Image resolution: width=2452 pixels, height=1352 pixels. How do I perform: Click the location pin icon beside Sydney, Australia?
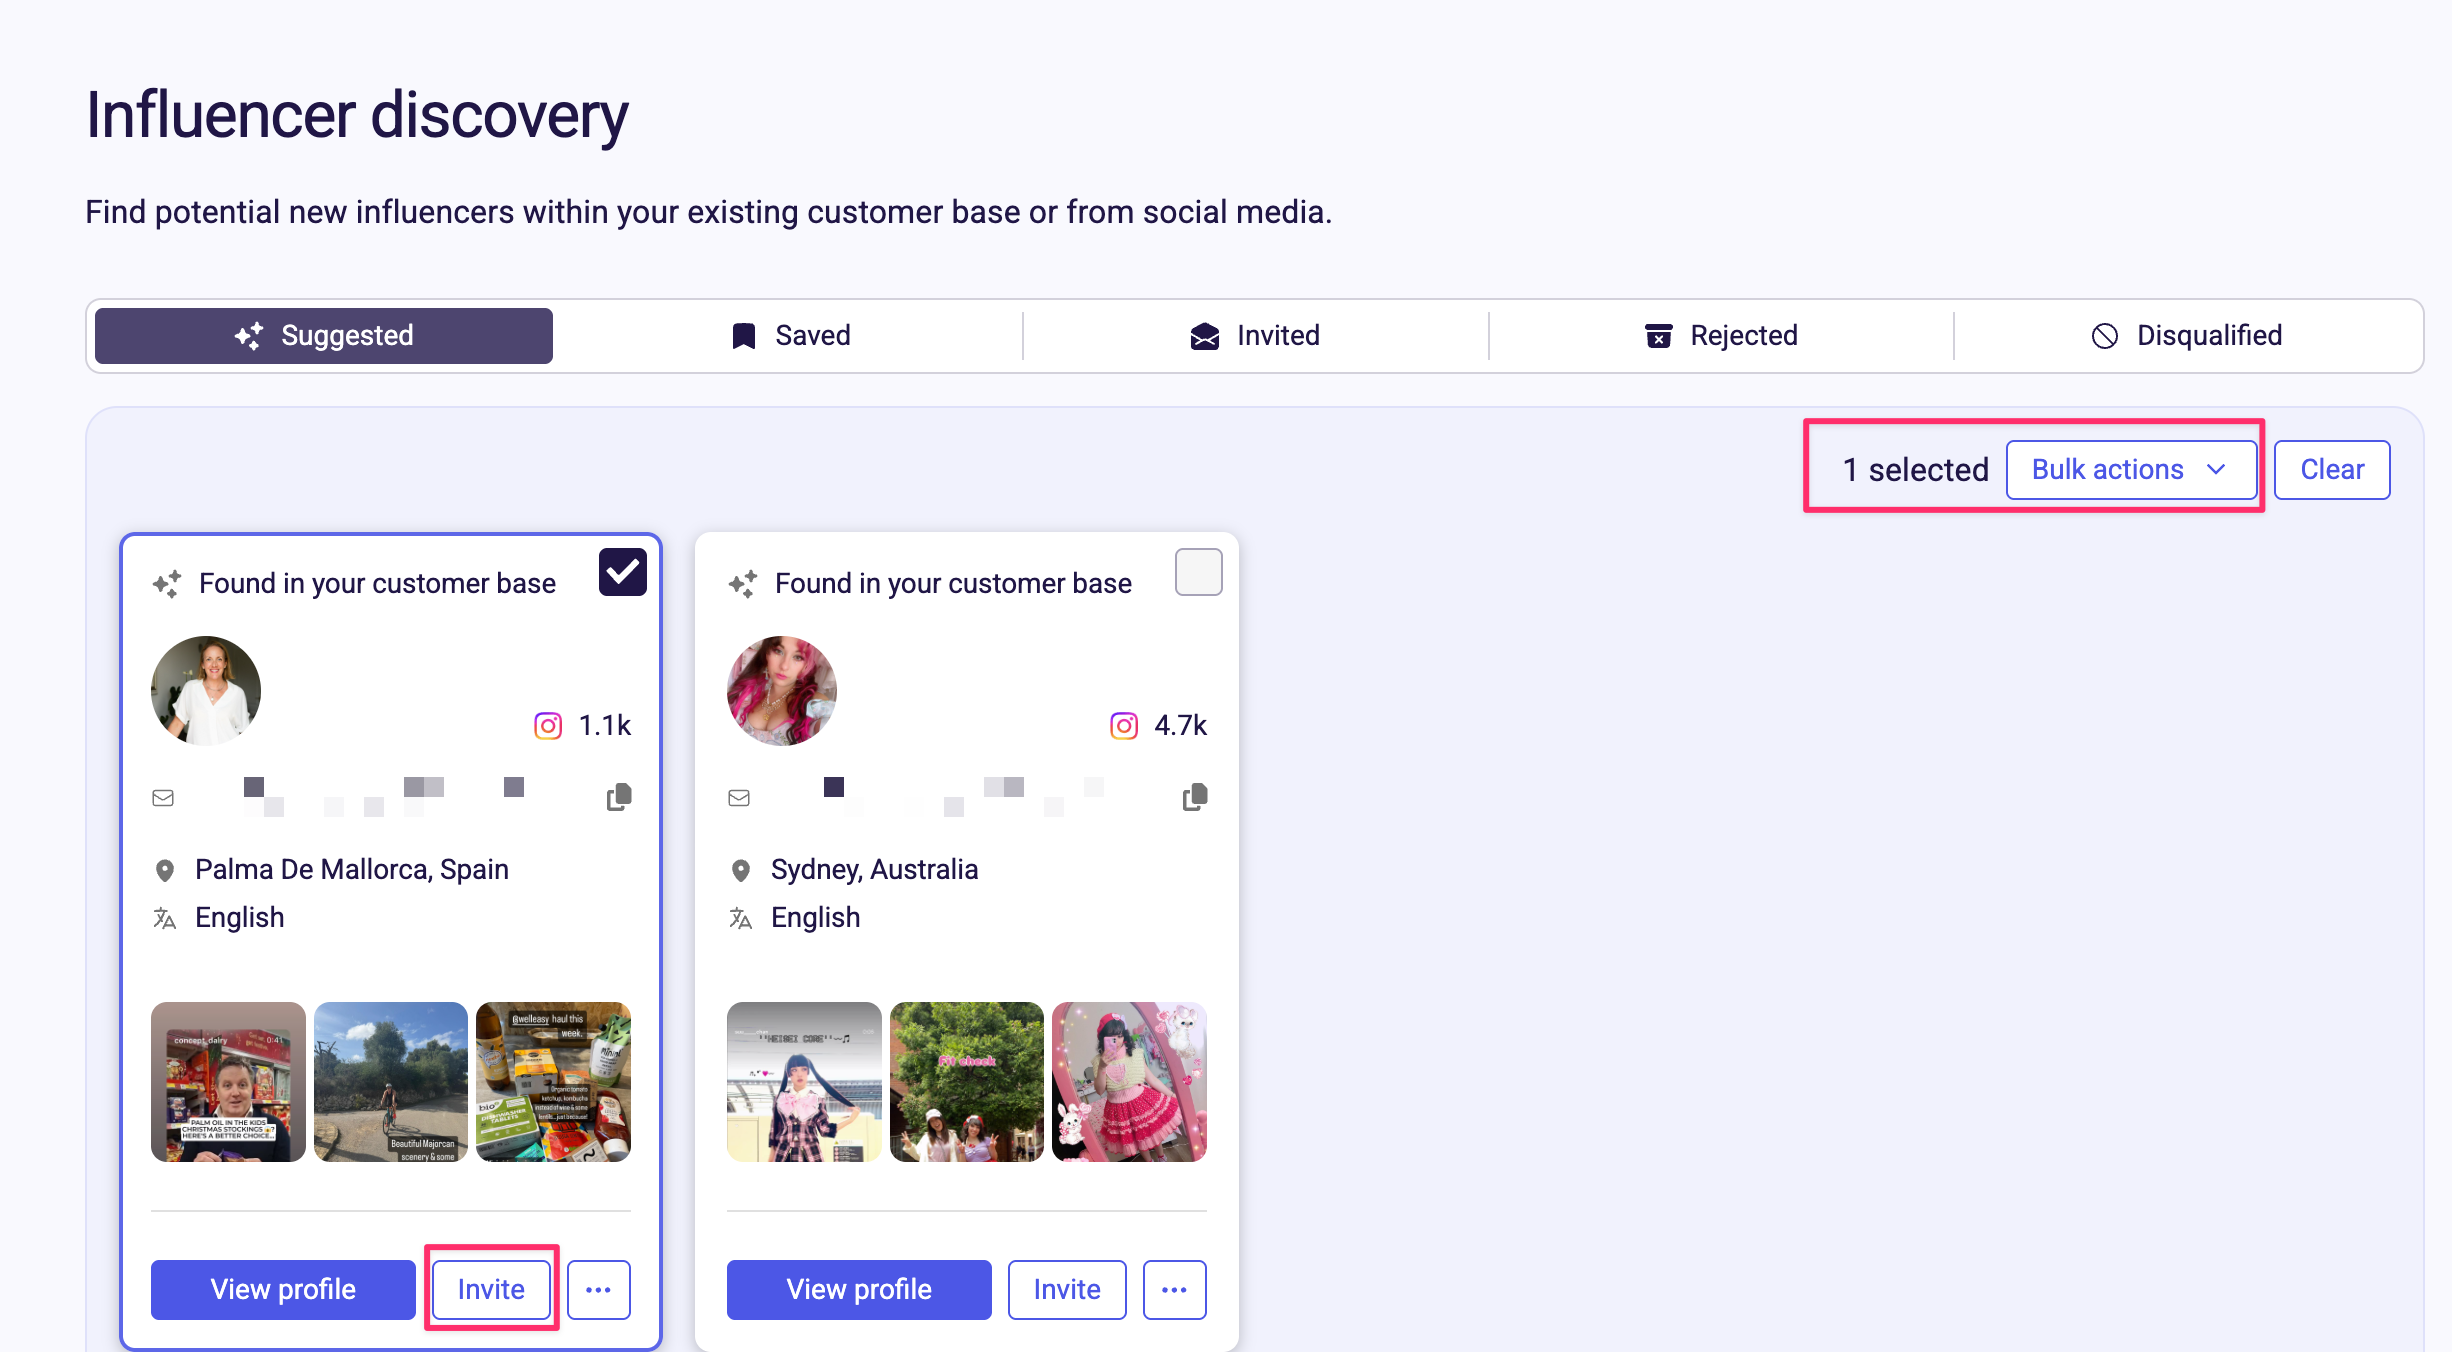pos(740,870)
